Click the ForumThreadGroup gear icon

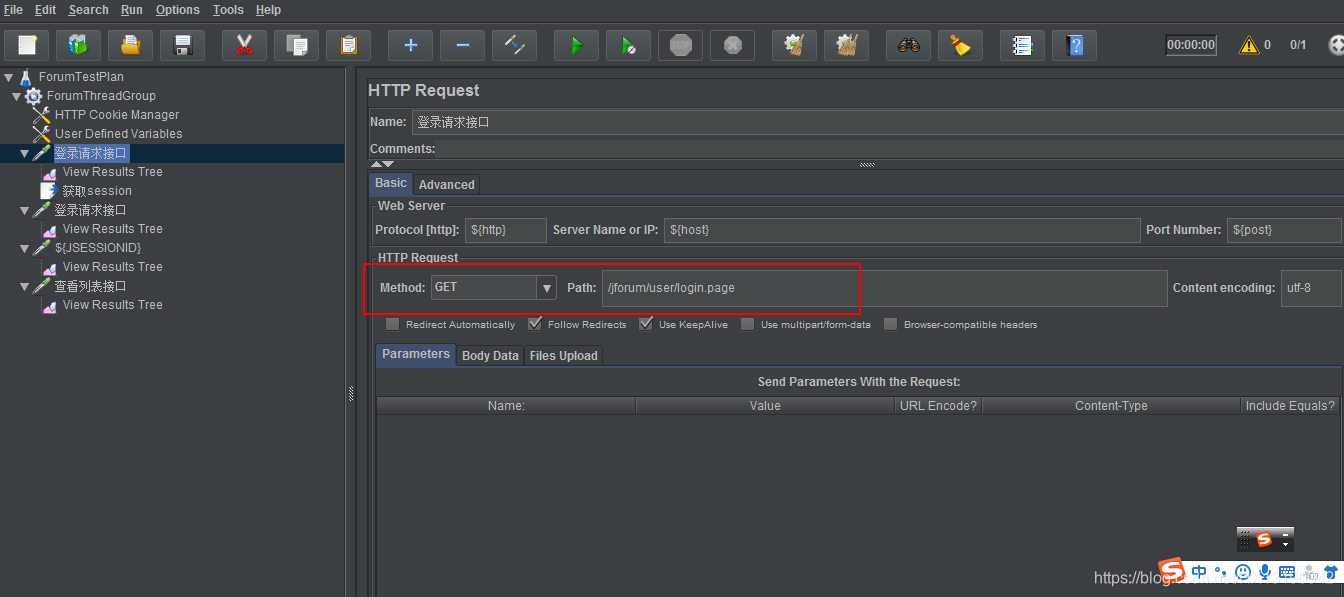pos(33,96)
